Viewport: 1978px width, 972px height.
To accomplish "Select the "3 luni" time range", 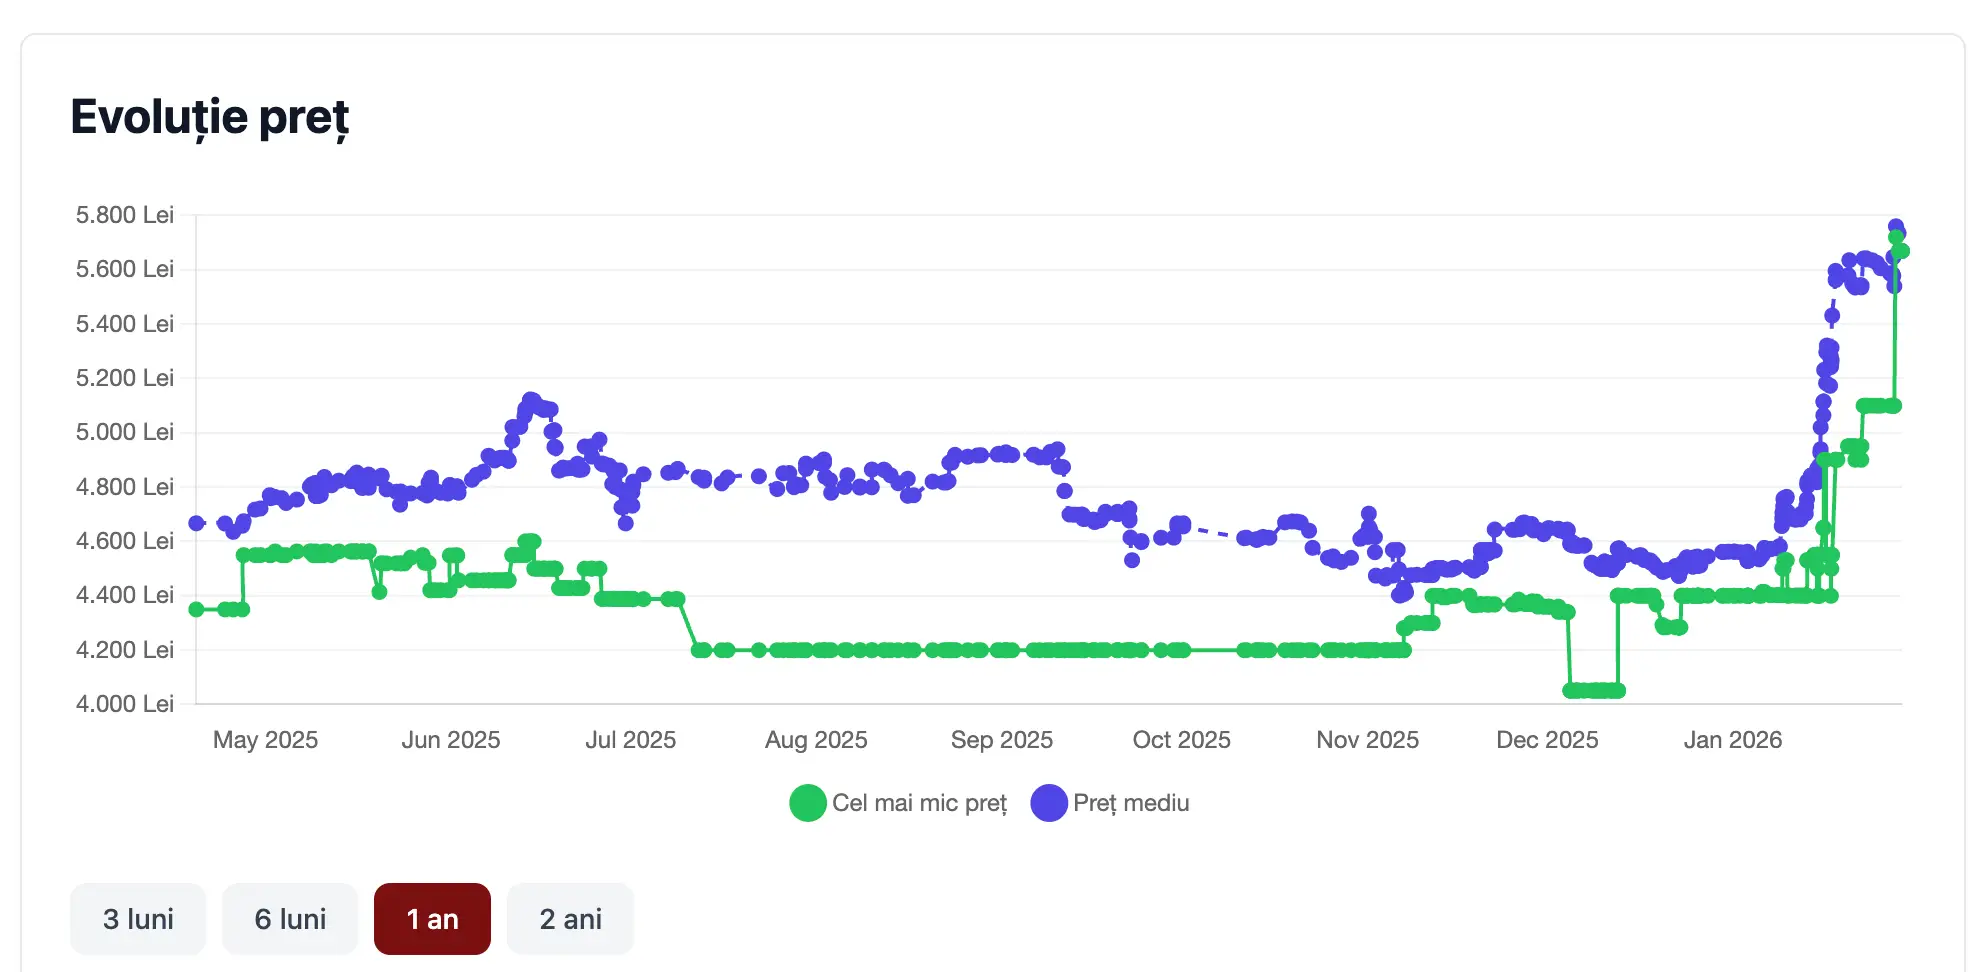I will click(x=138, y=919).
